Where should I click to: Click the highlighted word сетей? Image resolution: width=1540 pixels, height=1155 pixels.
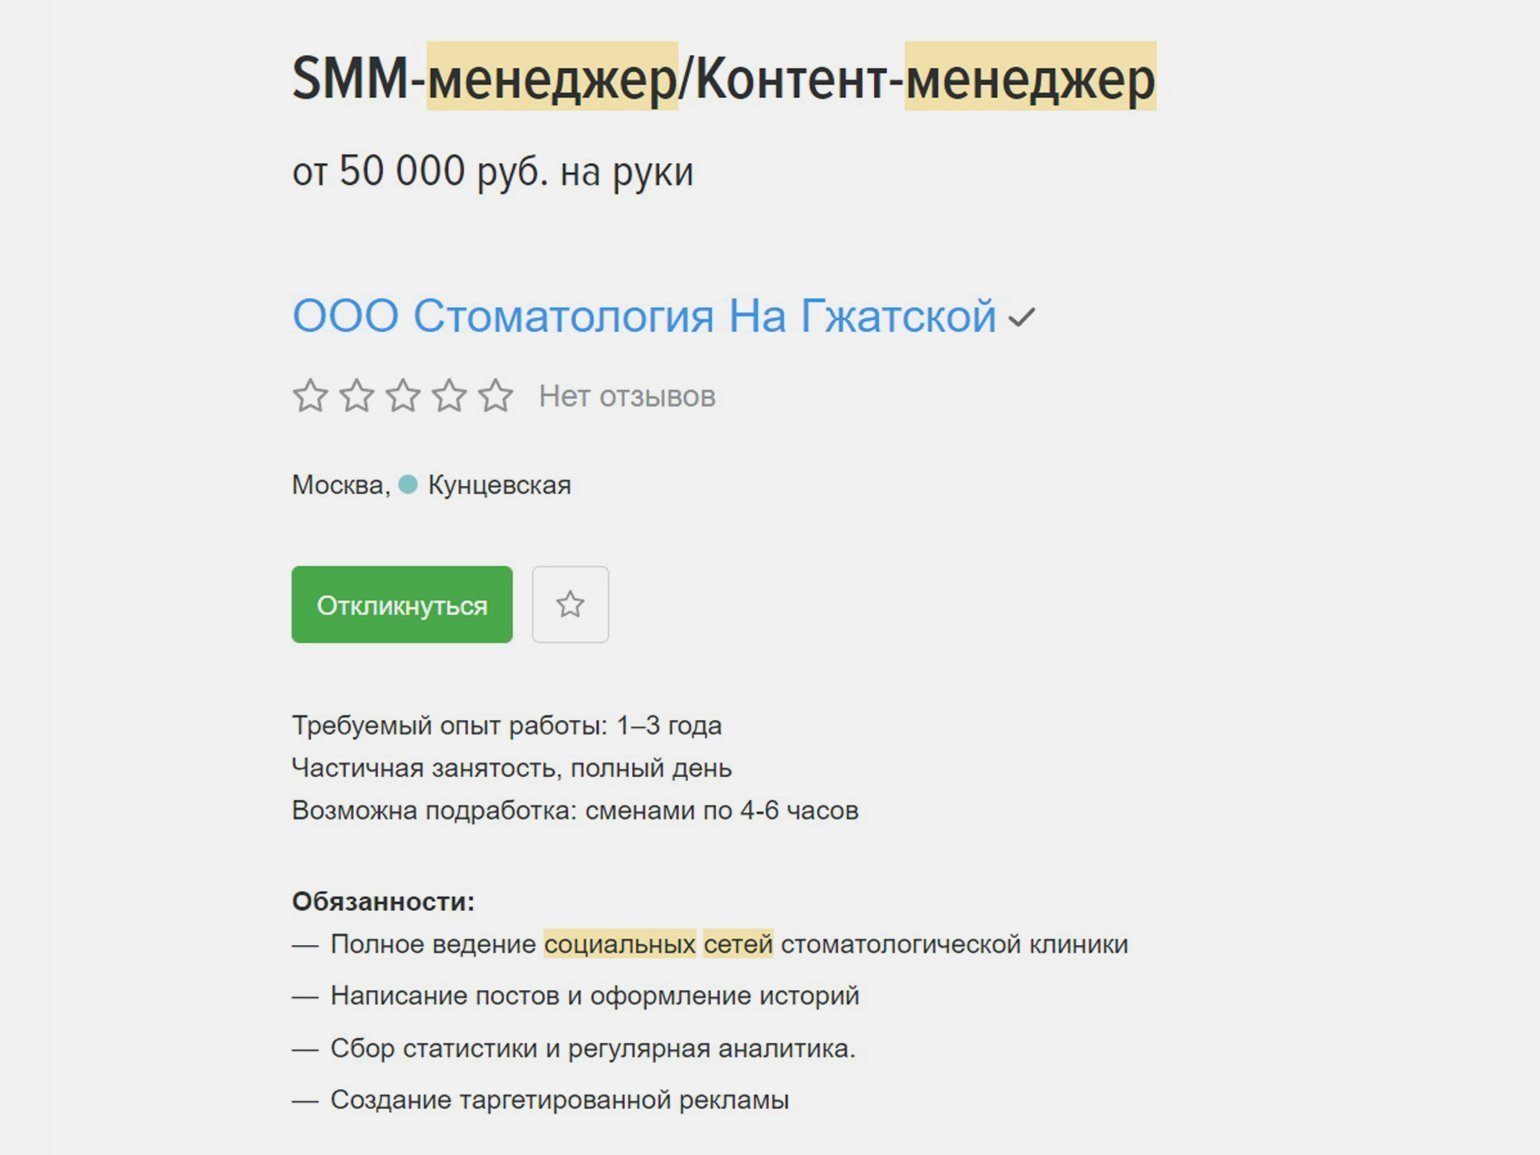[x=738, y=944]
